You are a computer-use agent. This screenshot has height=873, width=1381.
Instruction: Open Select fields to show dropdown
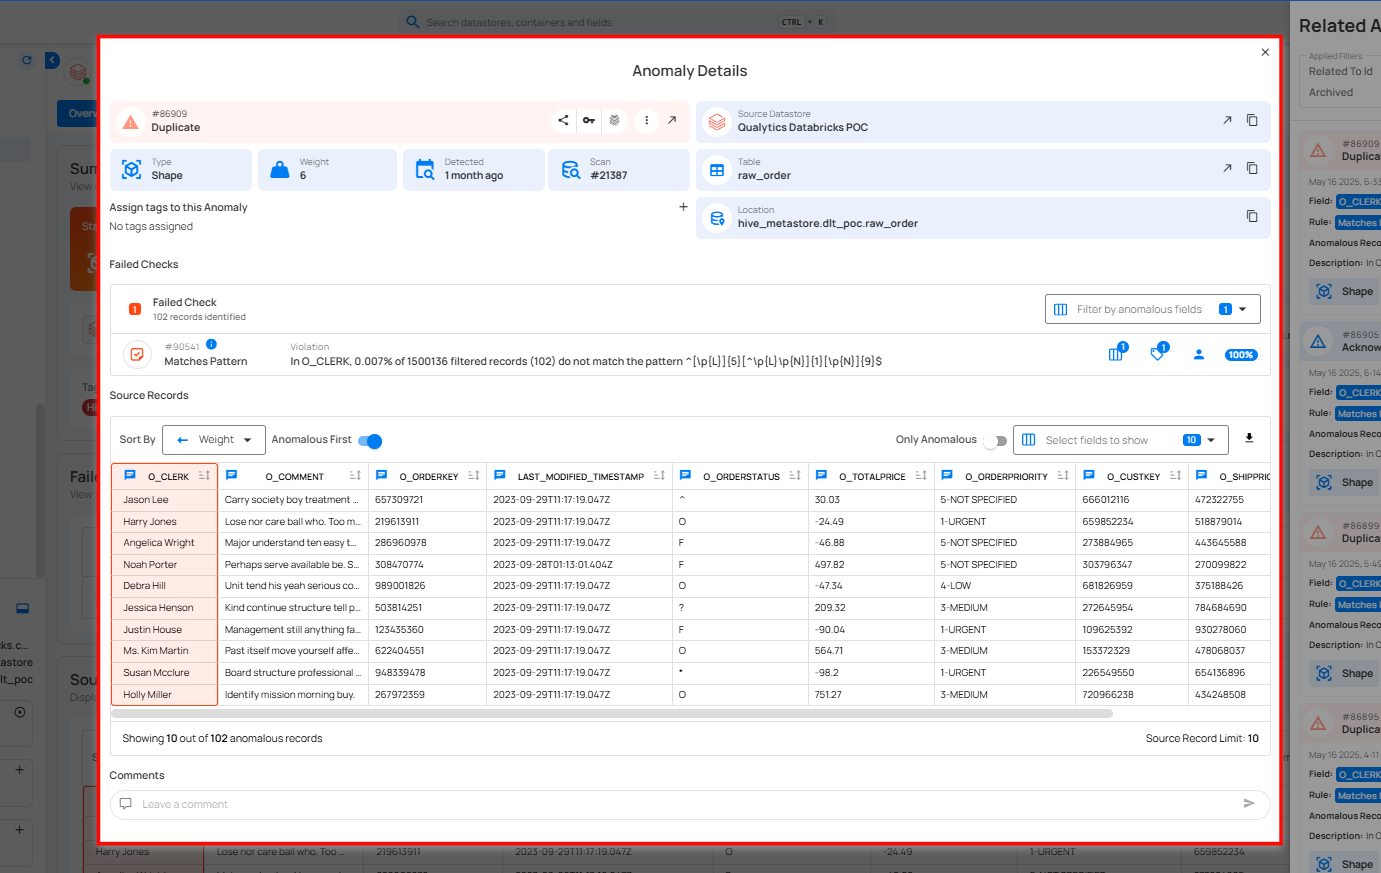(1120, 440)
